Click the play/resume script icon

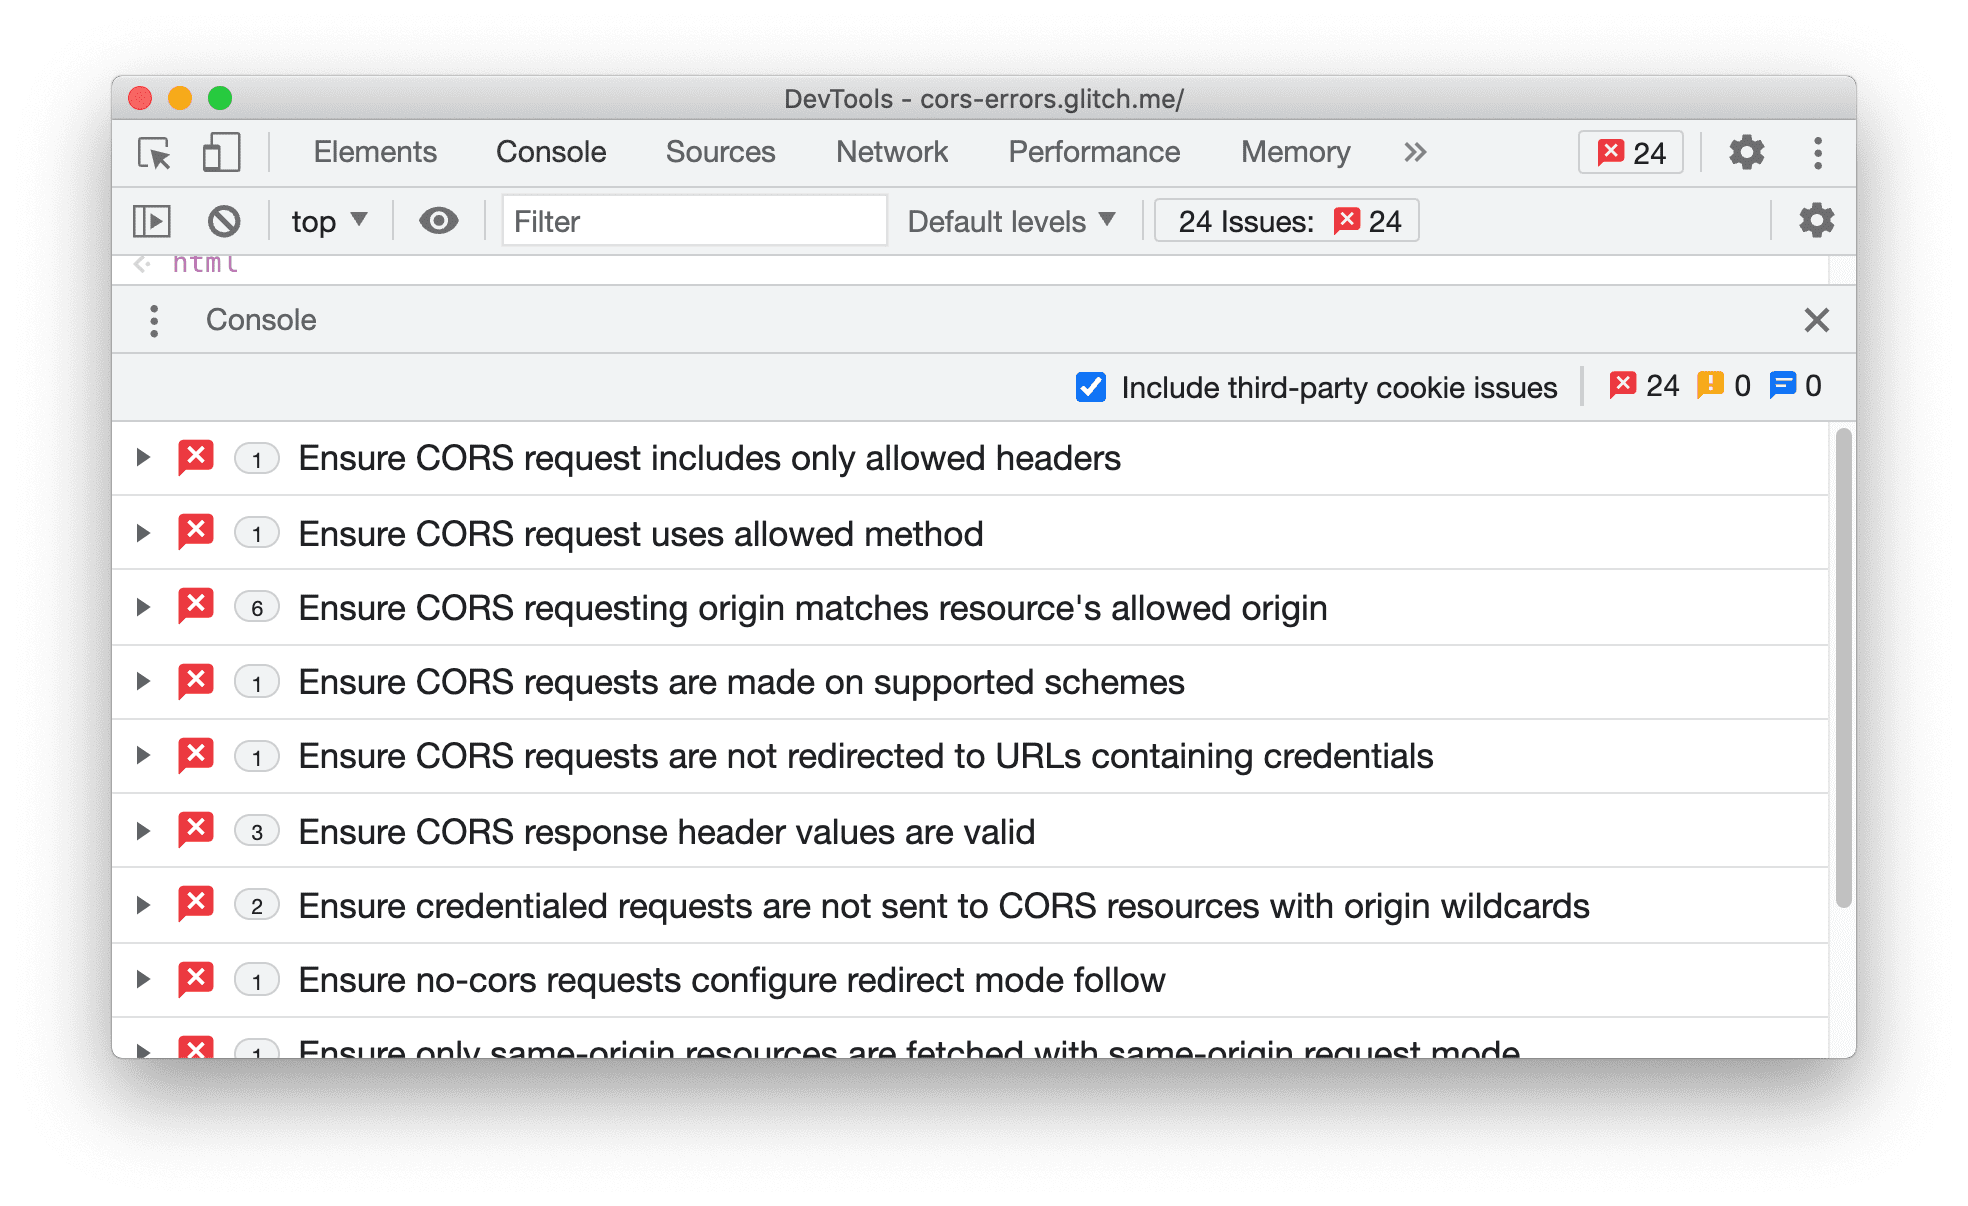153,221
